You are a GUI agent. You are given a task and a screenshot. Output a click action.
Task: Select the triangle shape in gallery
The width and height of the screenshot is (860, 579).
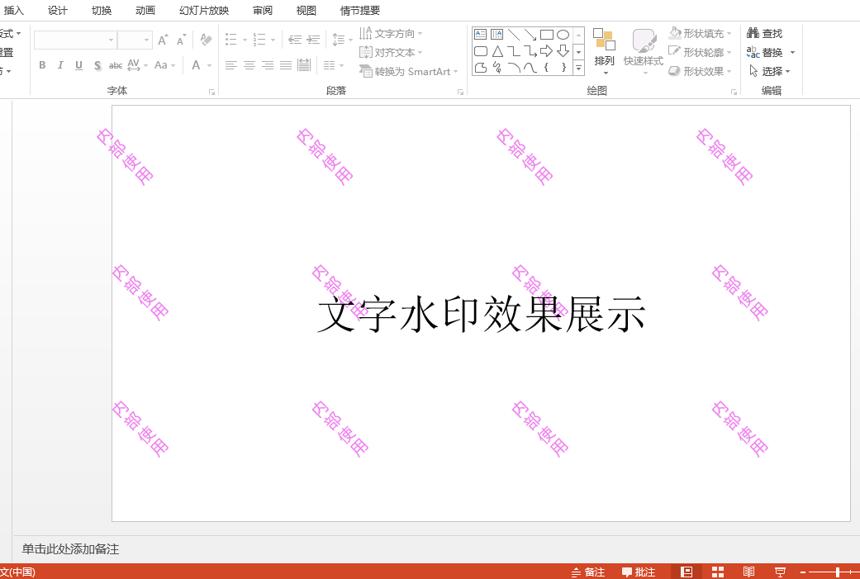point(497,52)
